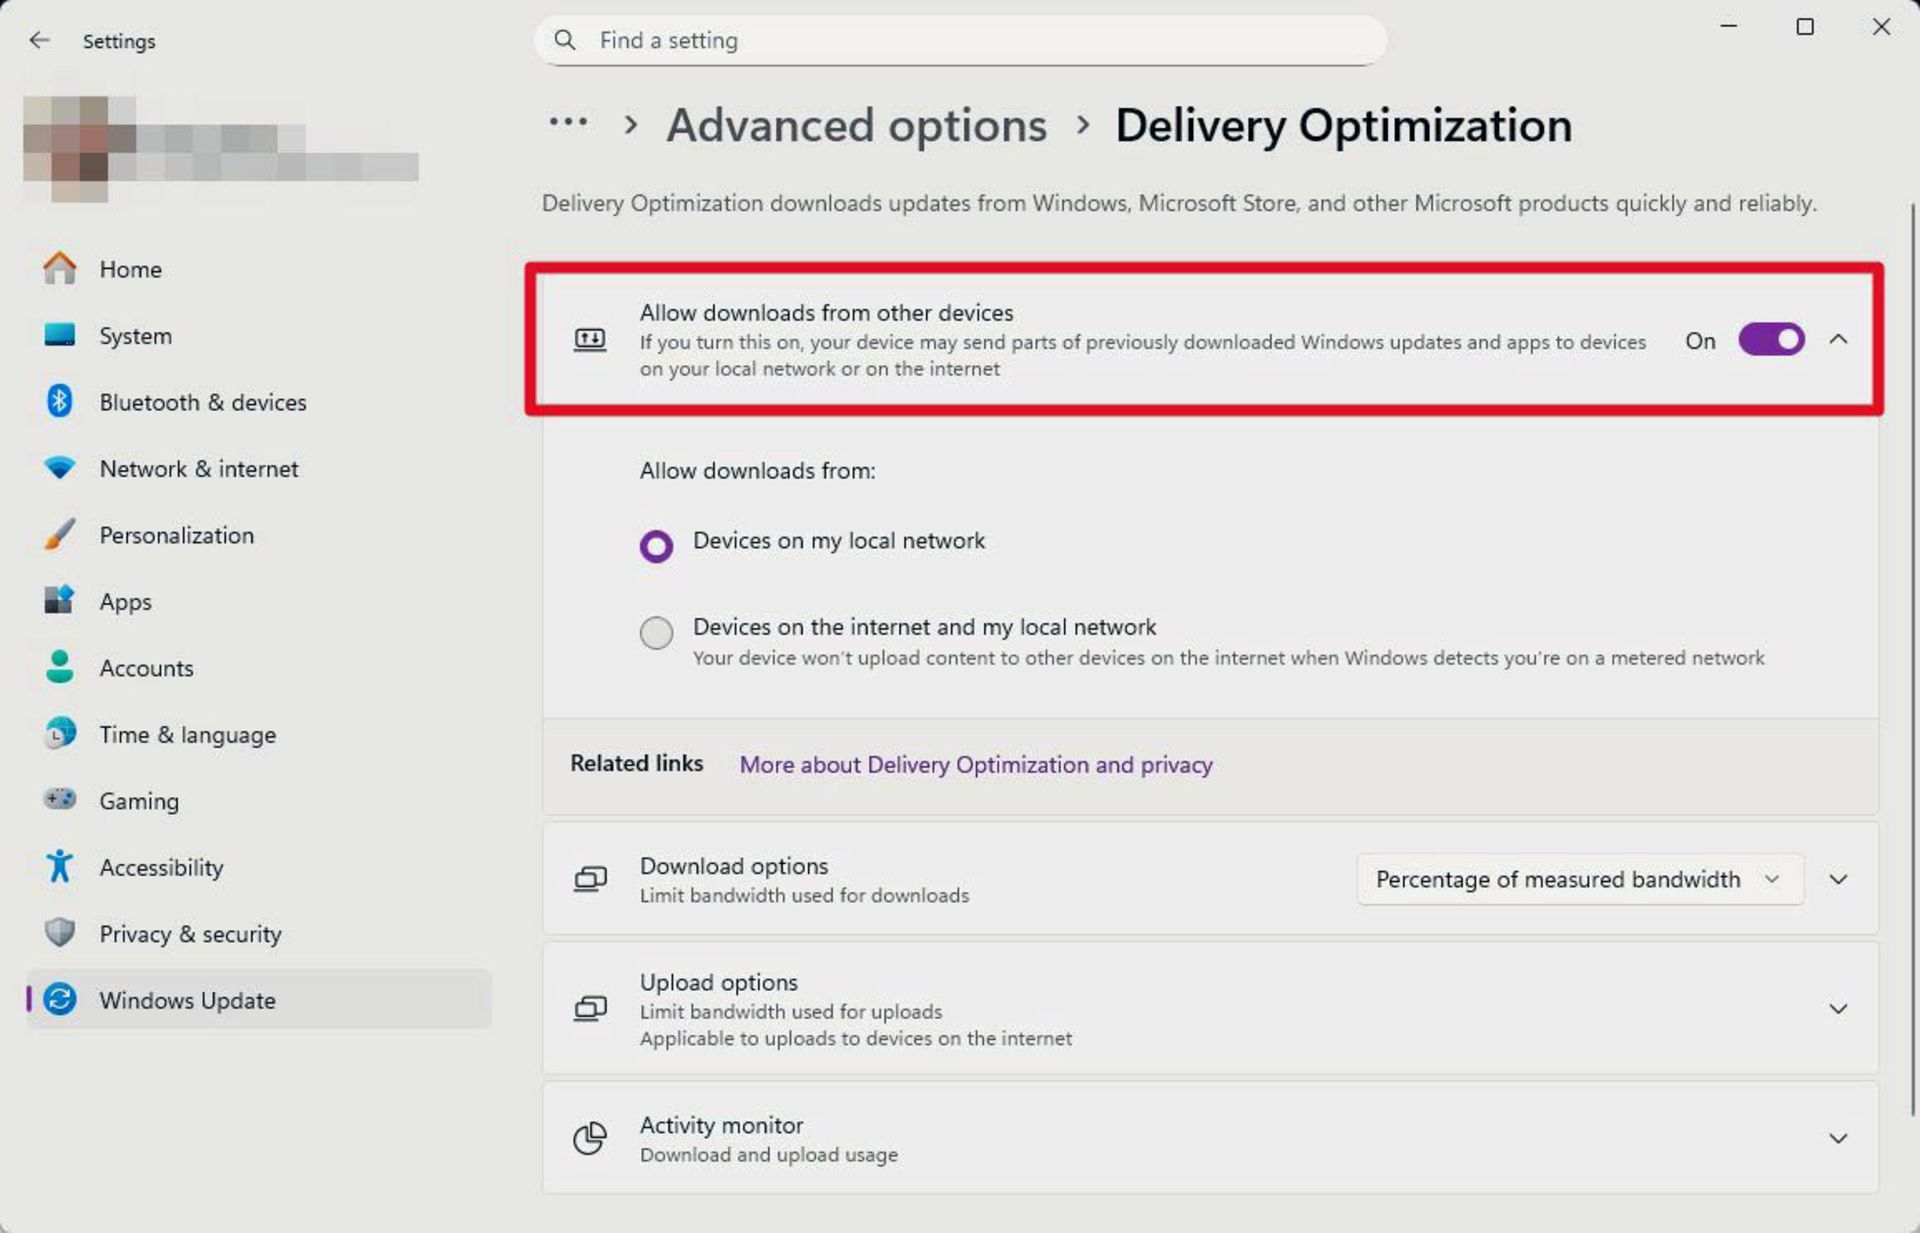Open Accessibility settings
Image resolution: width=1920 pixels, height=1233 pixels.
[x=161, y=867]
